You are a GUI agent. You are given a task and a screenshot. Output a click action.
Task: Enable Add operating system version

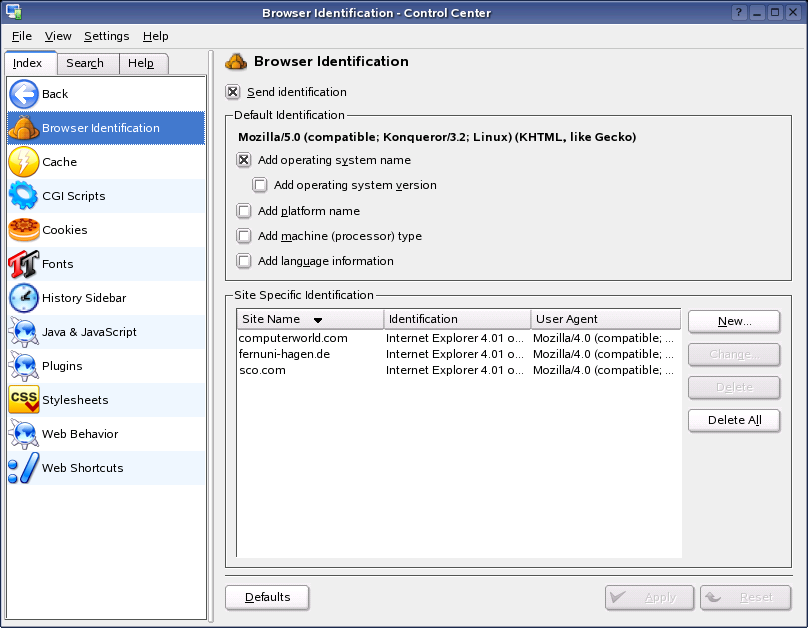click(260, 185)
